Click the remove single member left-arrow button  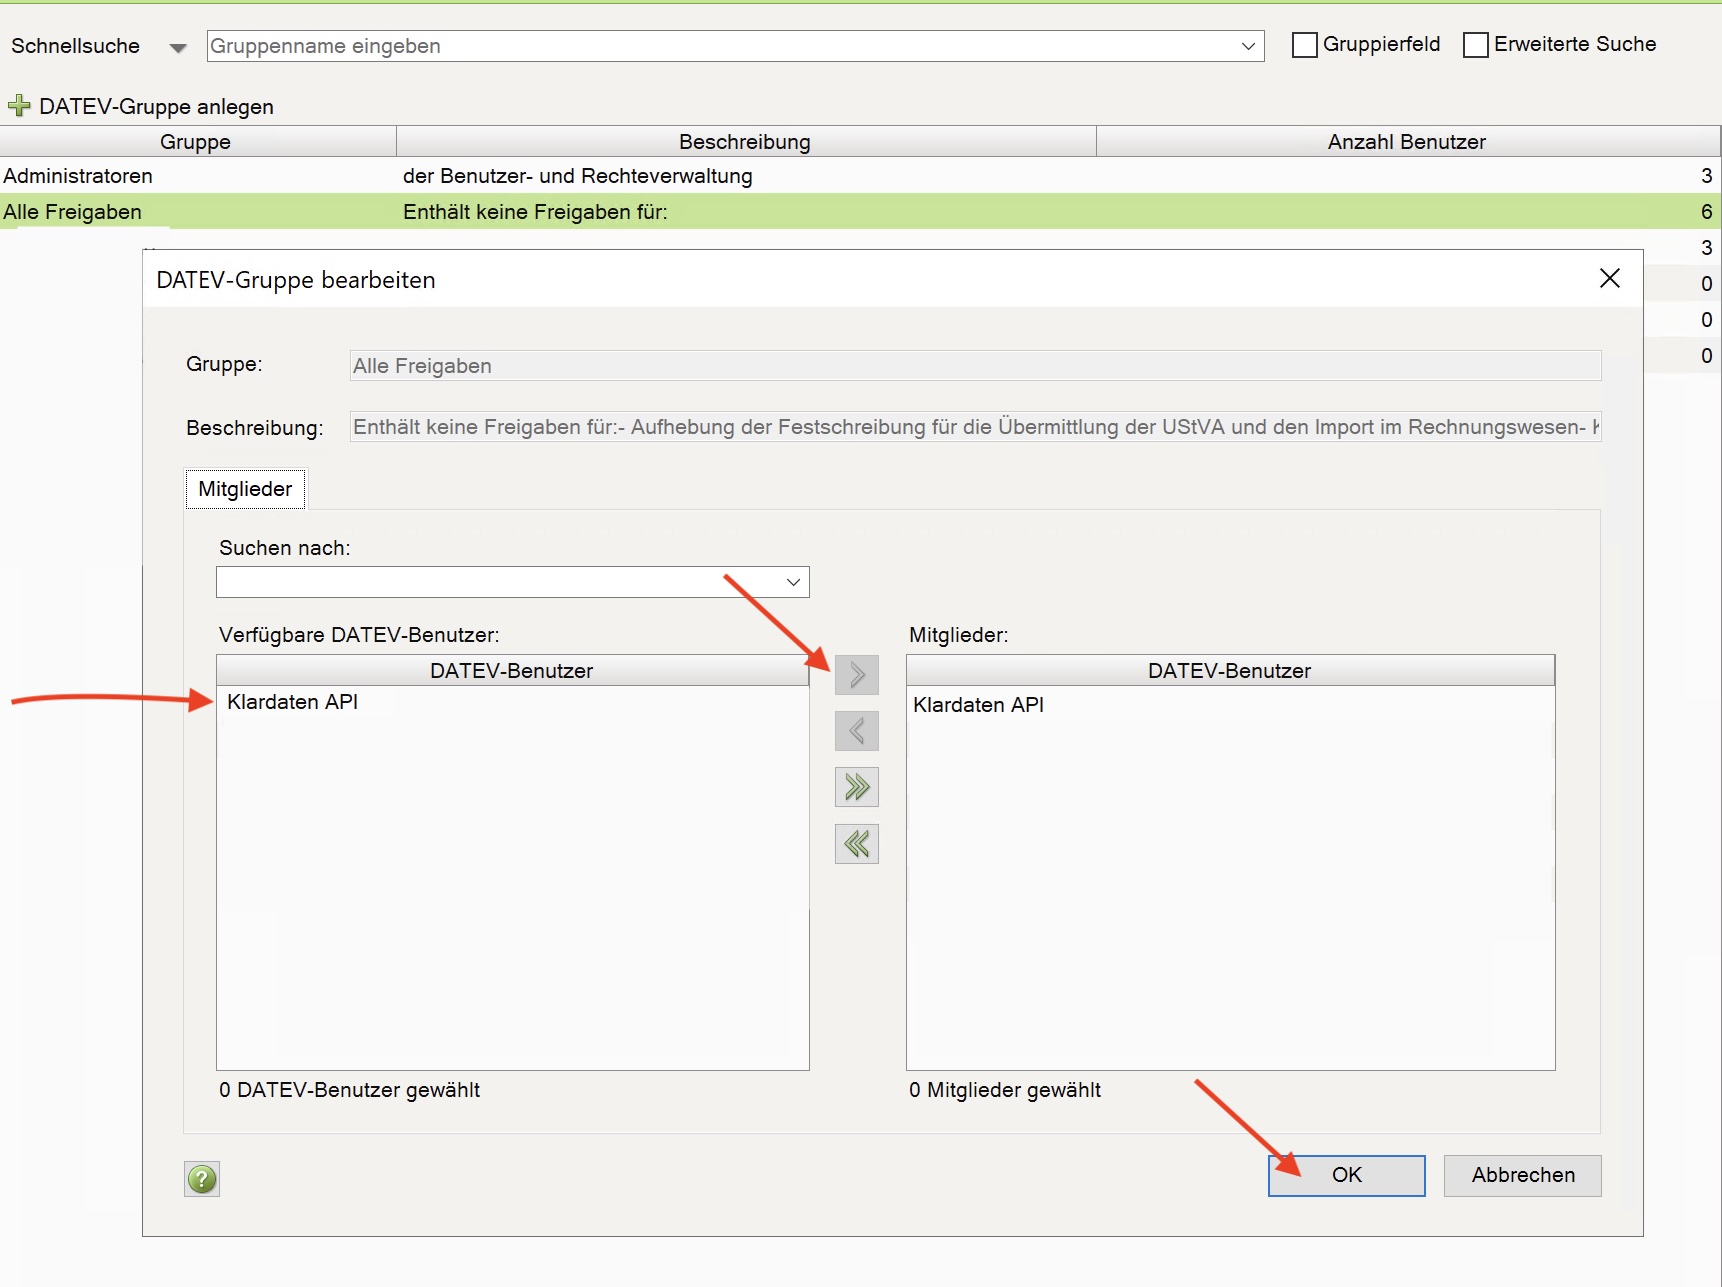857,731
